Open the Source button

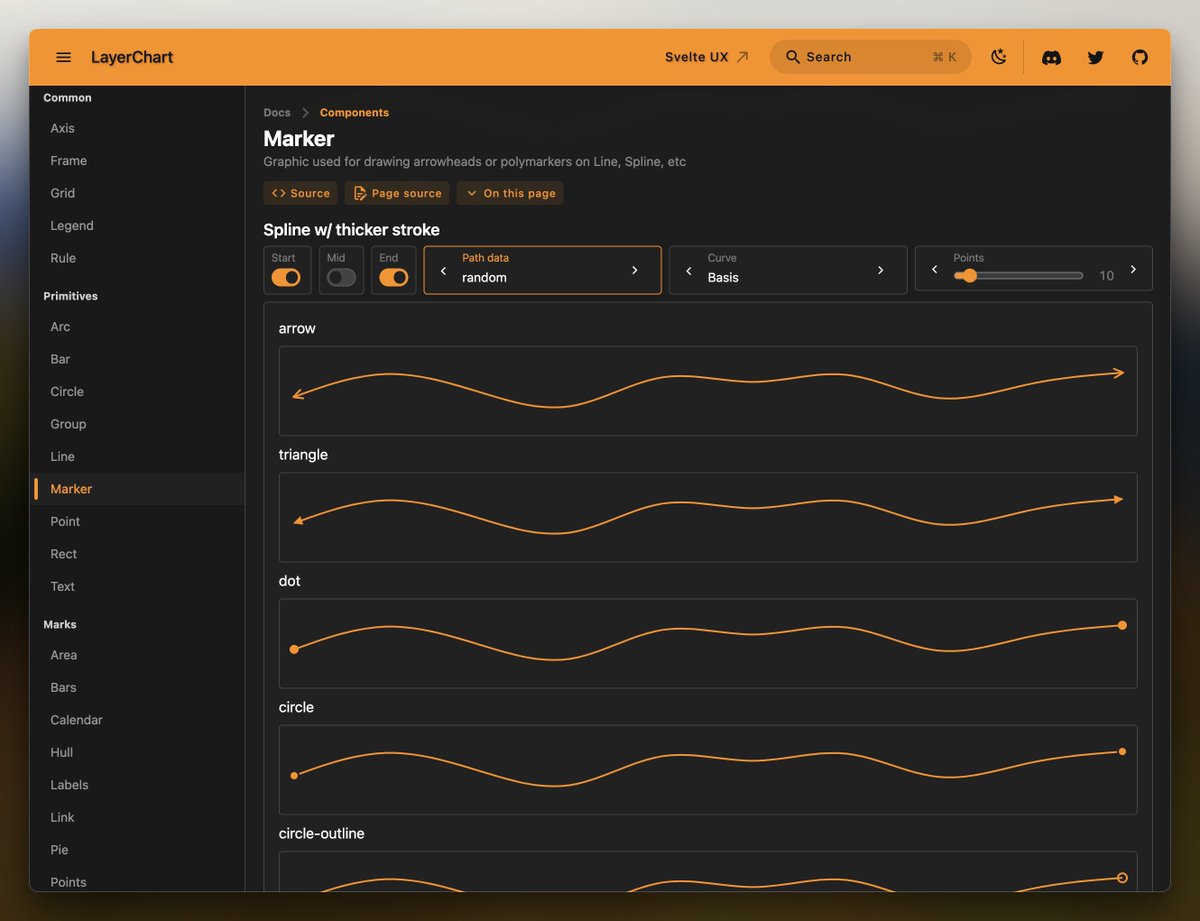(301, 193)
